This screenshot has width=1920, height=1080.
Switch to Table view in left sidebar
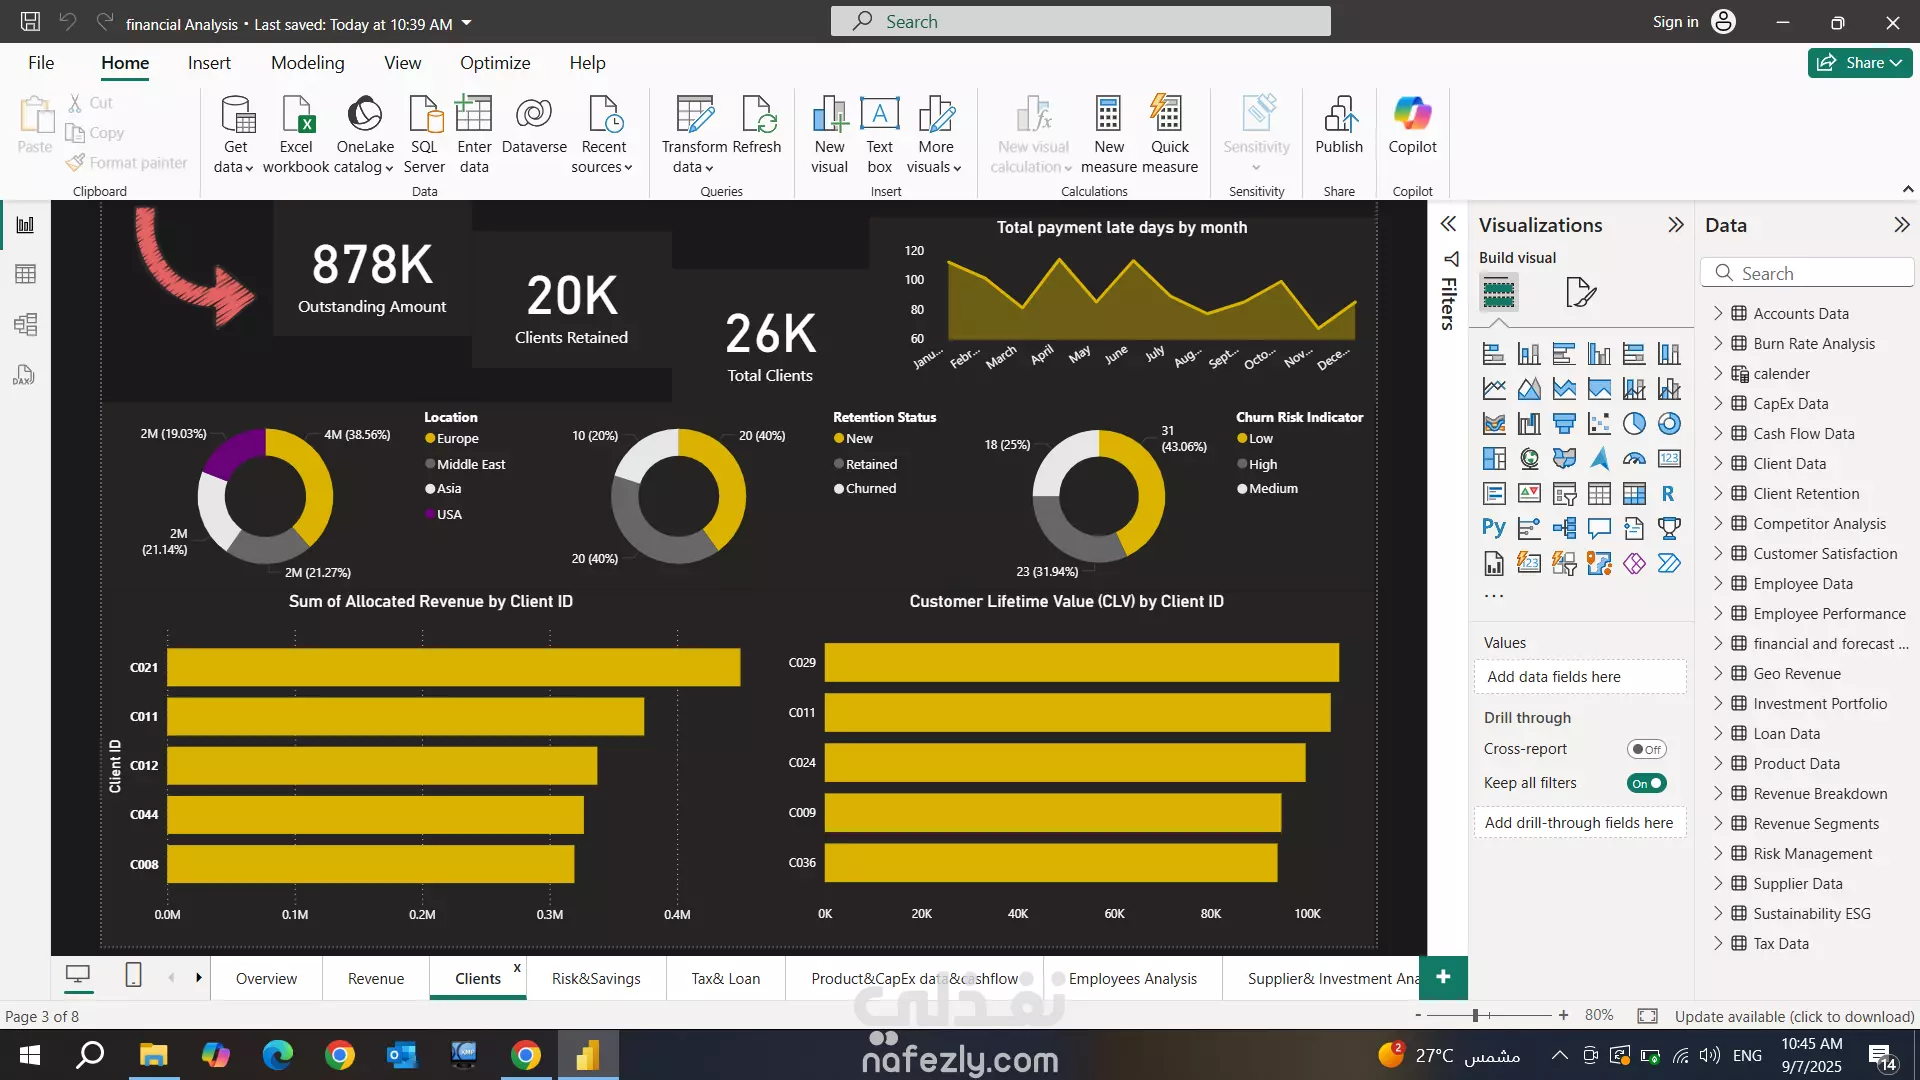pos(25,274)
